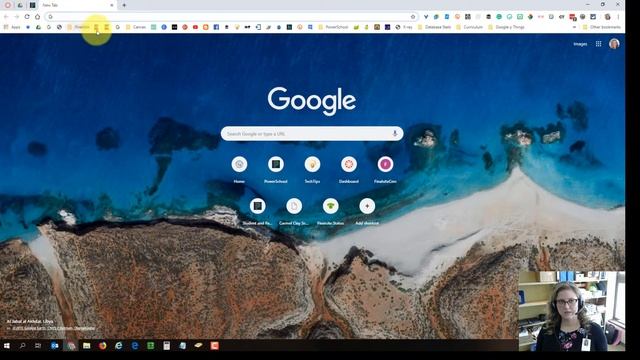Open the Windows Start menu
This screenshot has width=640, height=360.
click(x=7, y=346)
